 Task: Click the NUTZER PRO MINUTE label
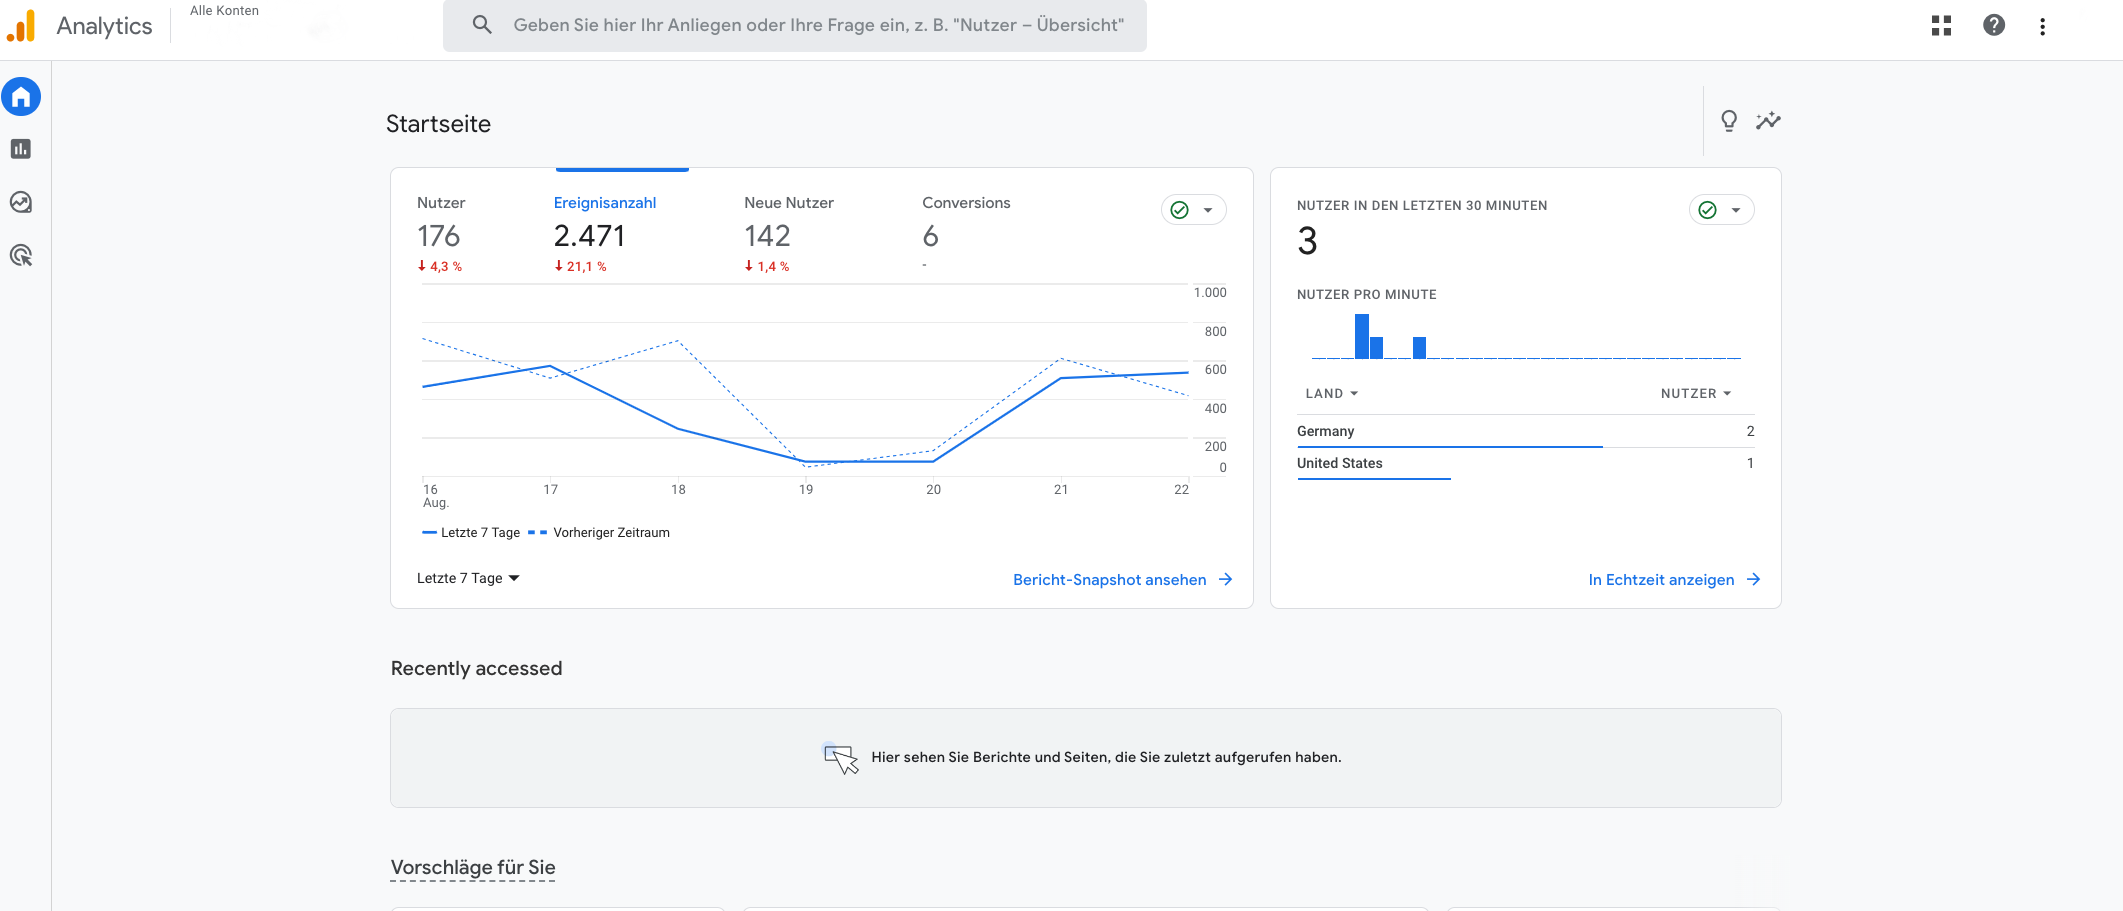pos(1366,295)
